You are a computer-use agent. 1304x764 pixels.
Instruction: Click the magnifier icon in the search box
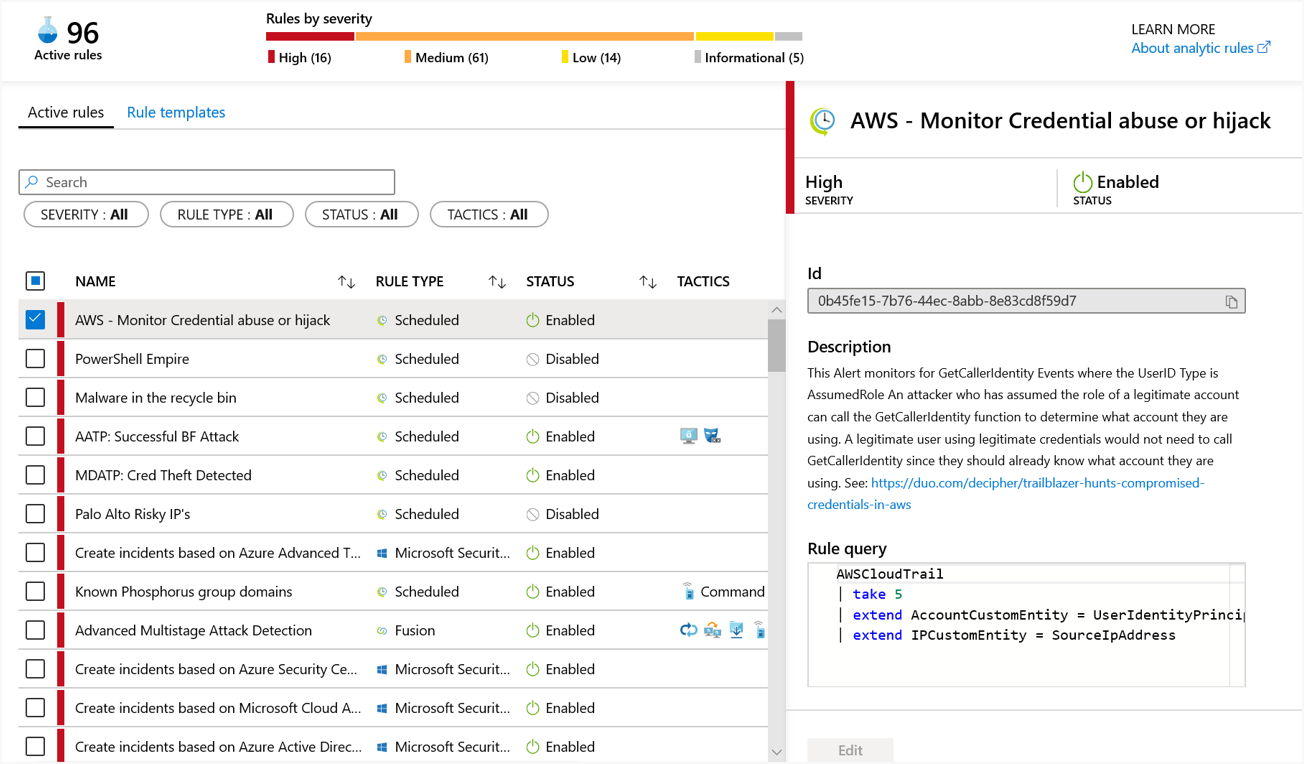pyautogui.click(x=32, y=182)
